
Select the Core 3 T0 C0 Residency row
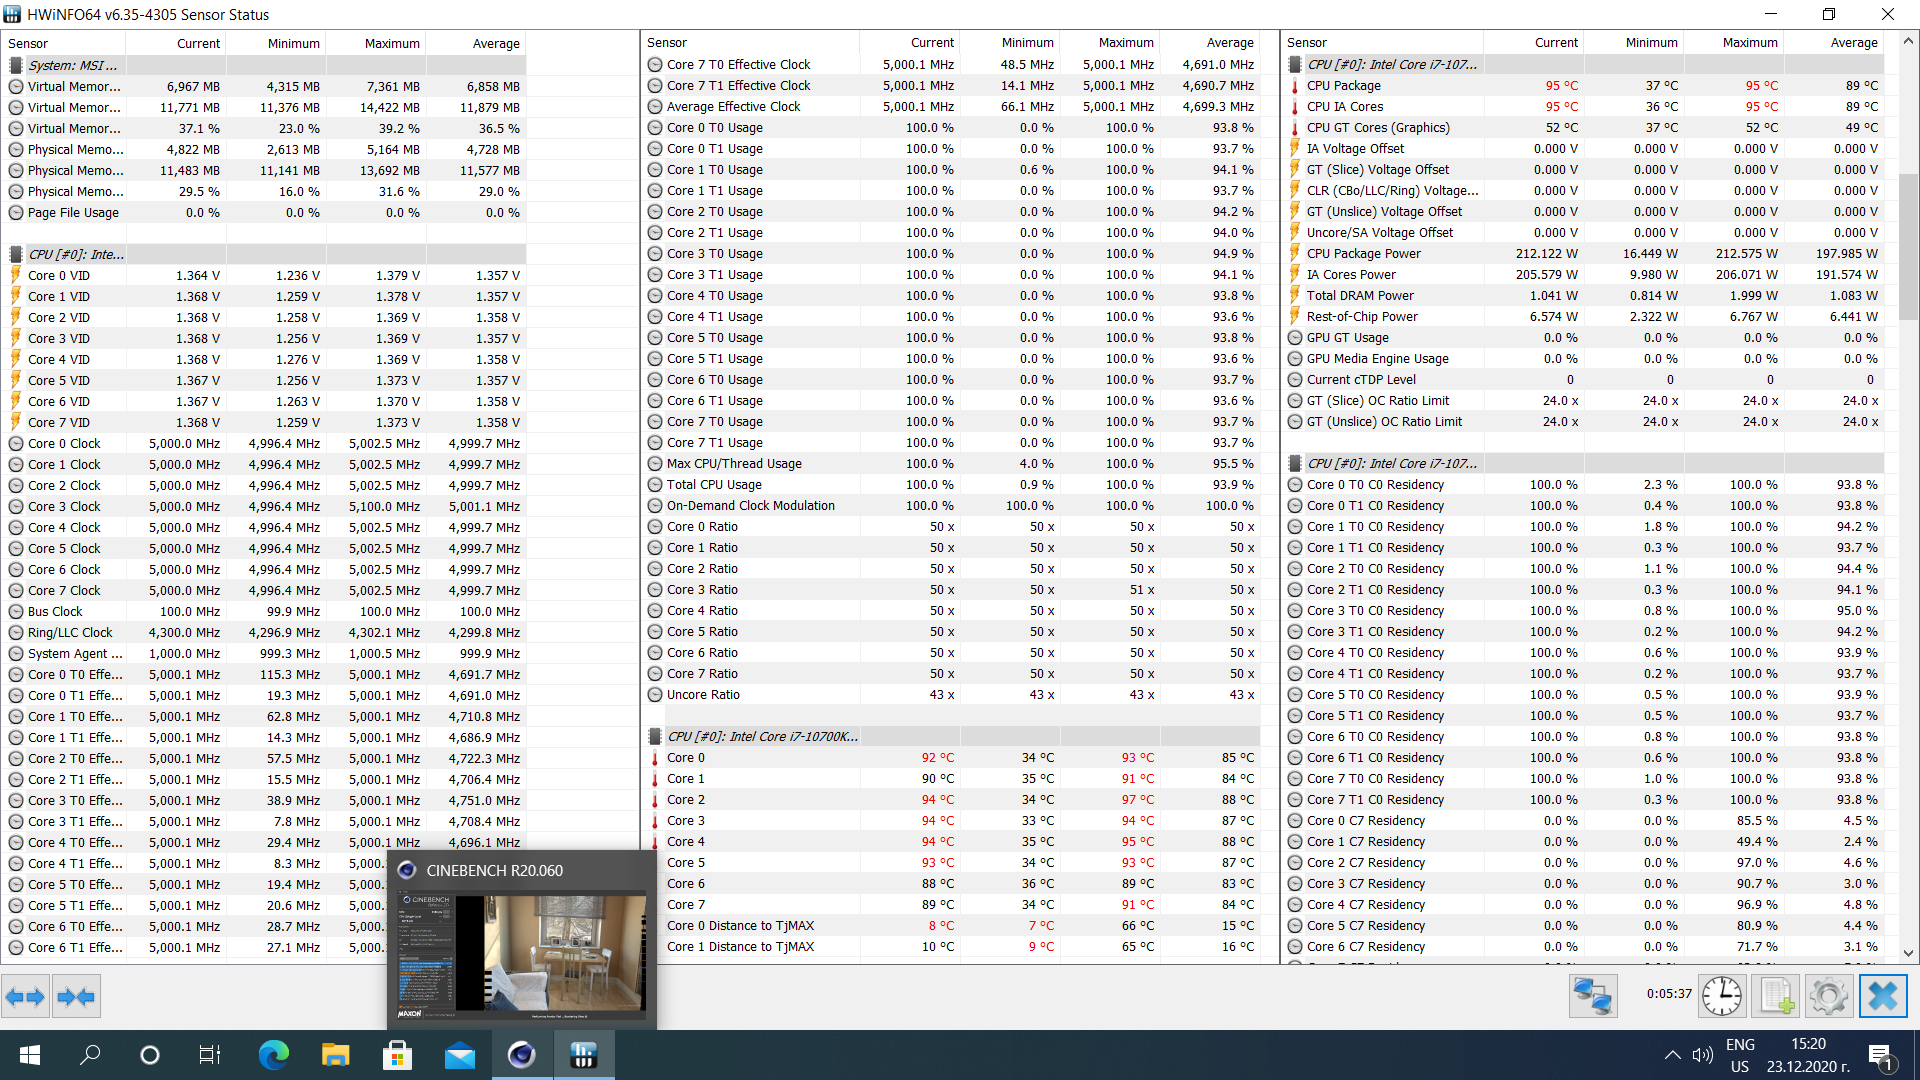1584,610
